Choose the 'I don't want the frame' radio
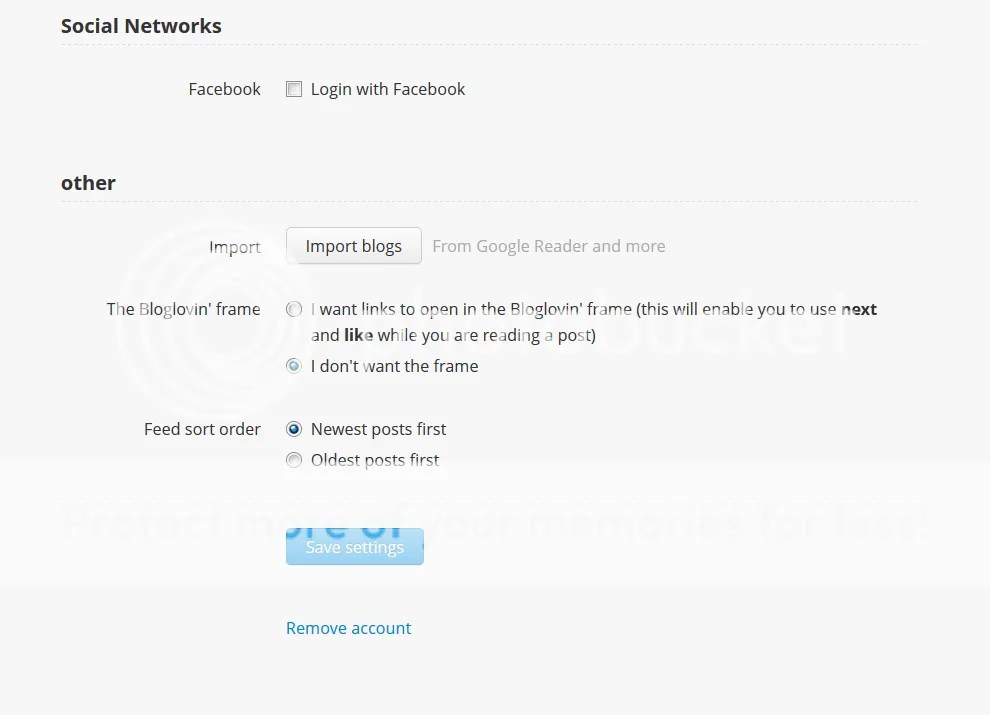The height and width of the screenshot is (715, 990). 294,366
